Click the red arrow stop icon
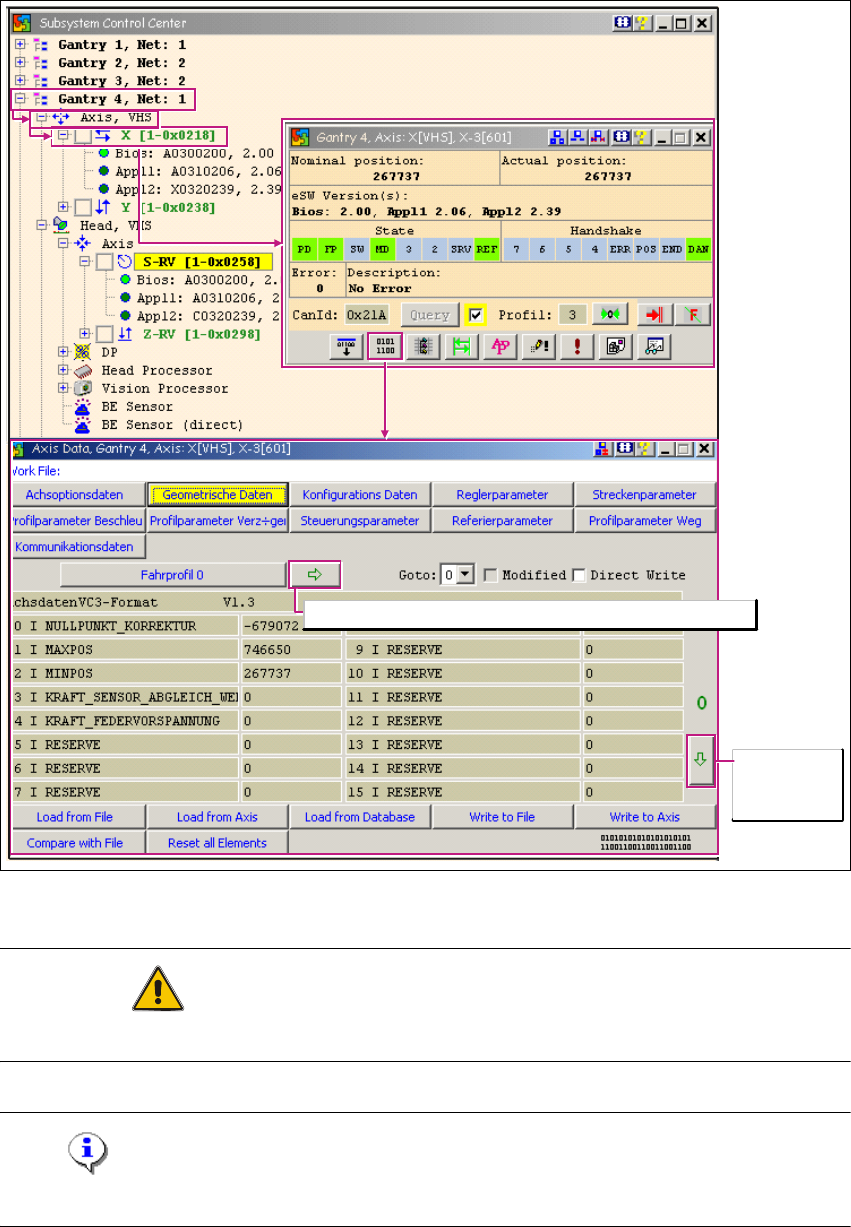 (x=652, y=315)
